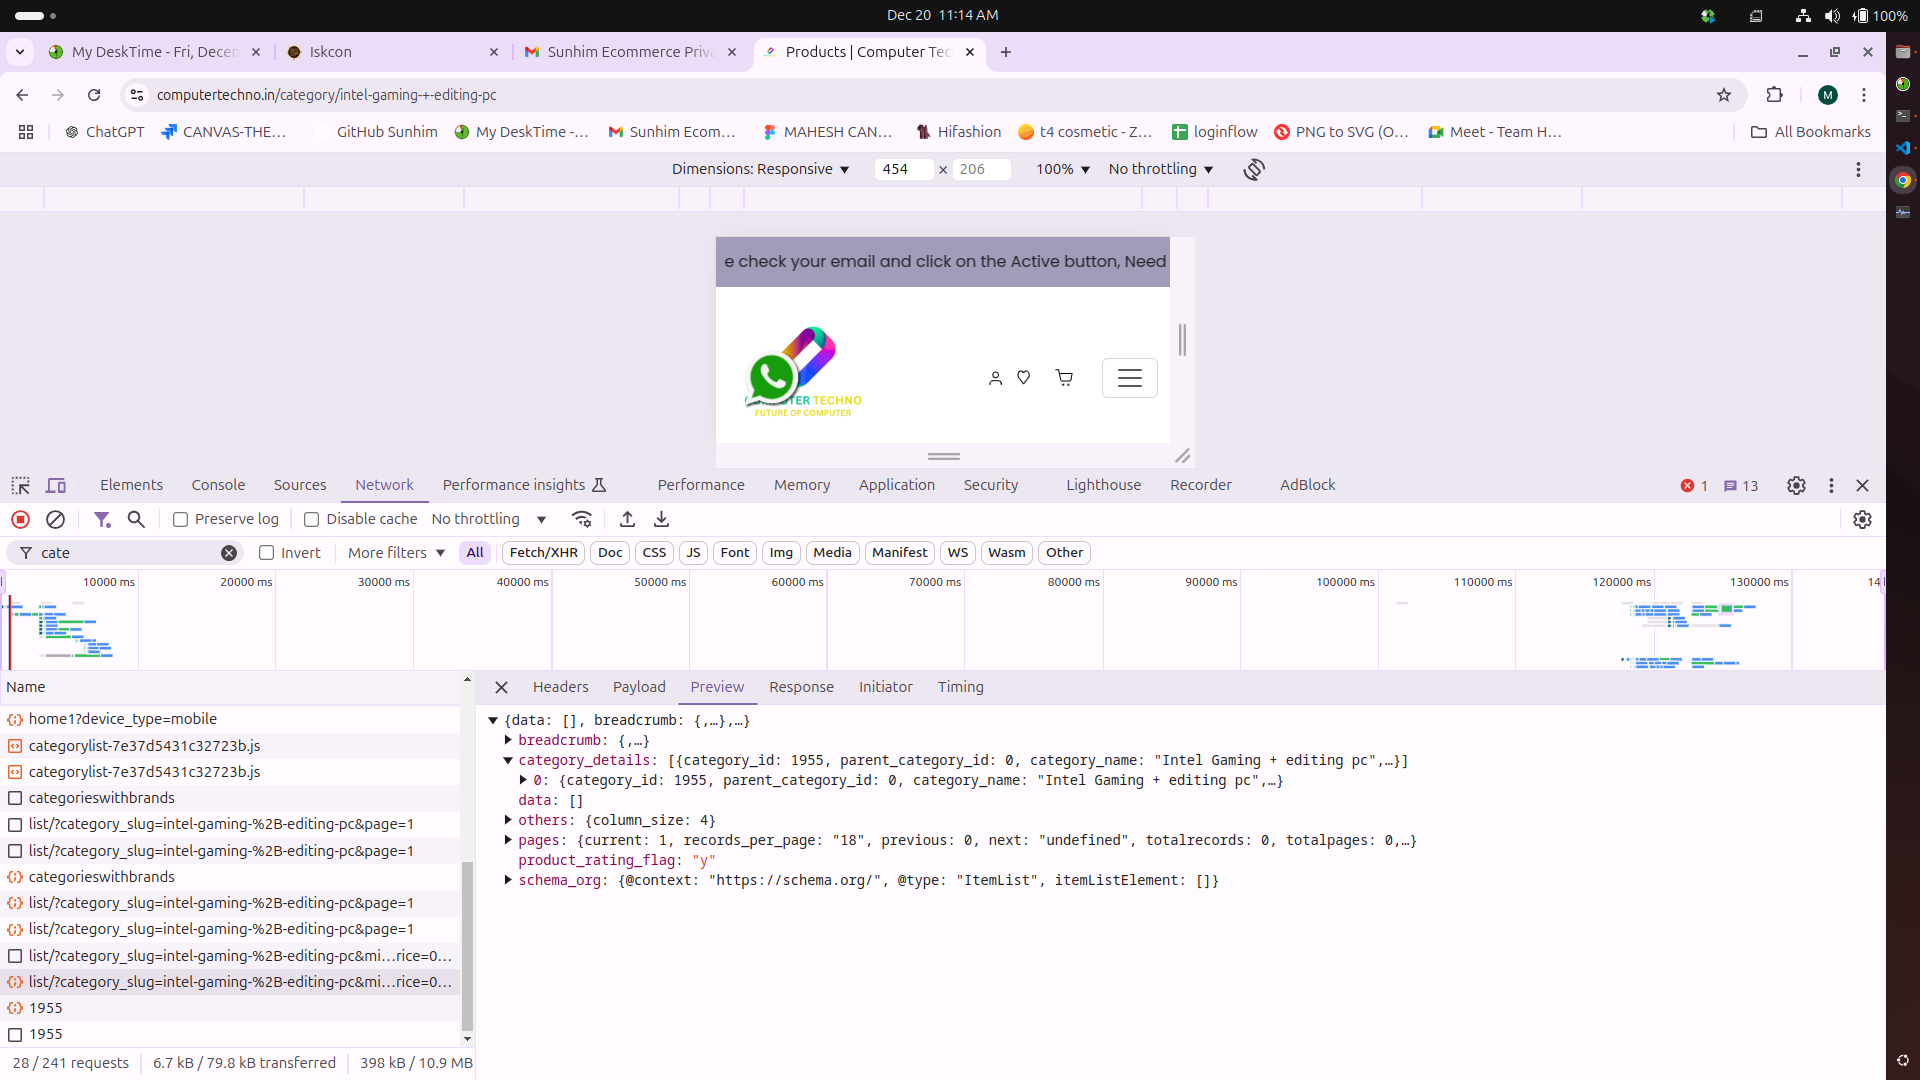The height and width of the screenshot is (1080, 1920).
Task: Switch to the Elements panel
Action: click(131, 486)
